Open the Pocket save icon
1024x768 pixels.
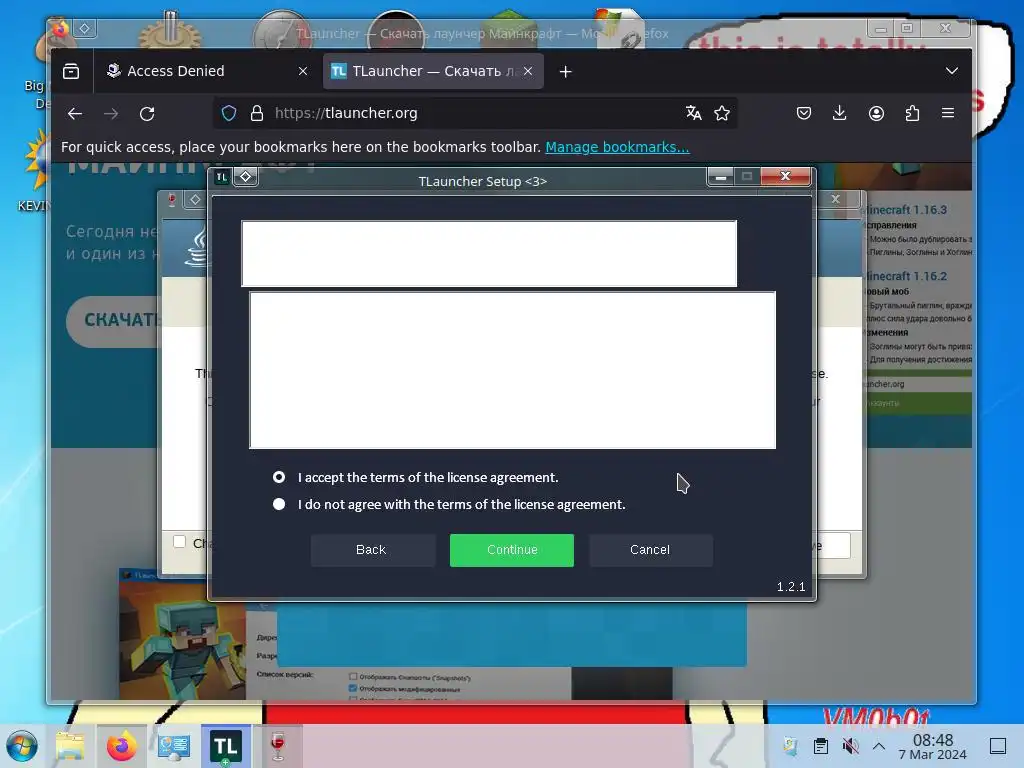tap(804, 113)
